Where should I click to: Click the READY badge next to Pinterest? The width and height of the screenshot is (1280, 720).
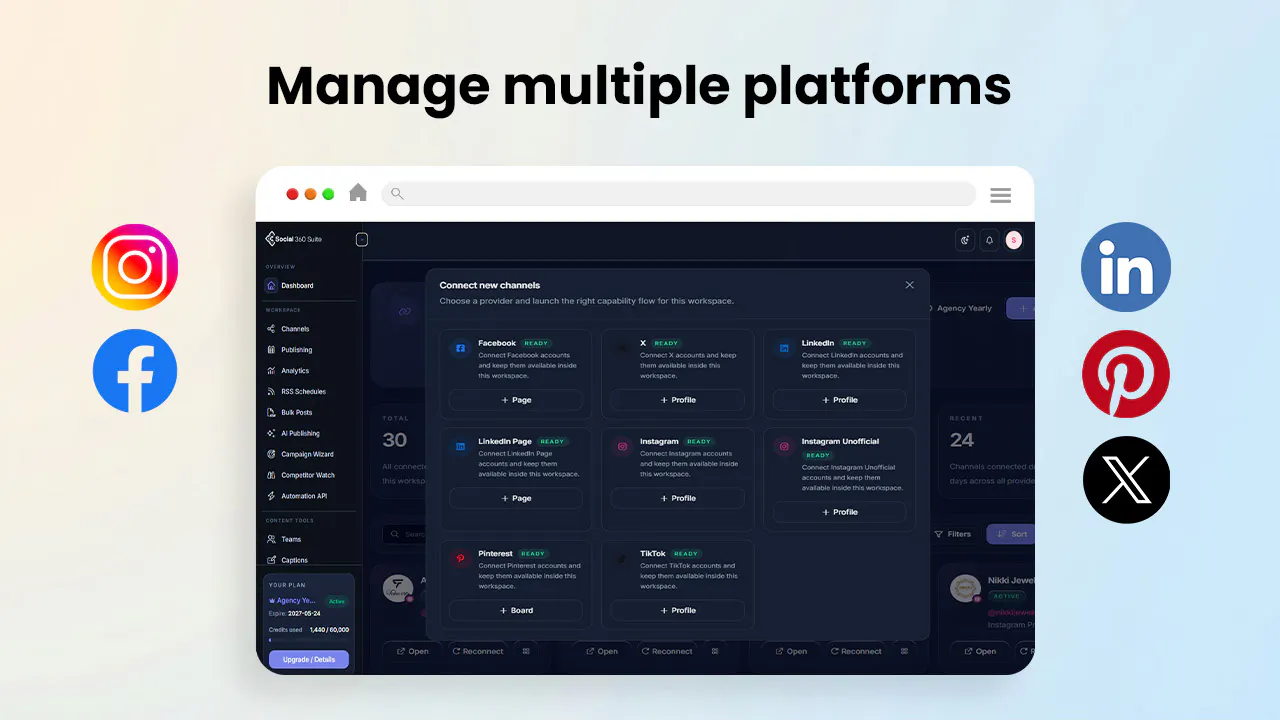pyautogui.click(x=533, y=553)
